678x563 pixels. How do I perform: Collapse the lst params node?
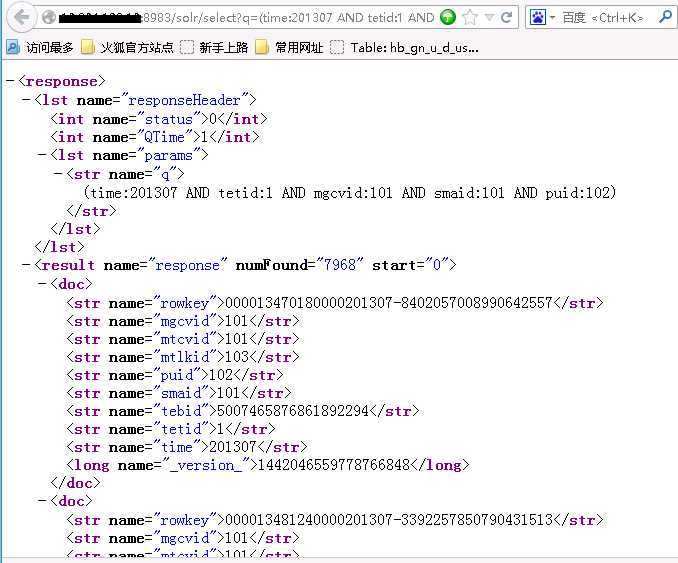(x=42, y=154)
